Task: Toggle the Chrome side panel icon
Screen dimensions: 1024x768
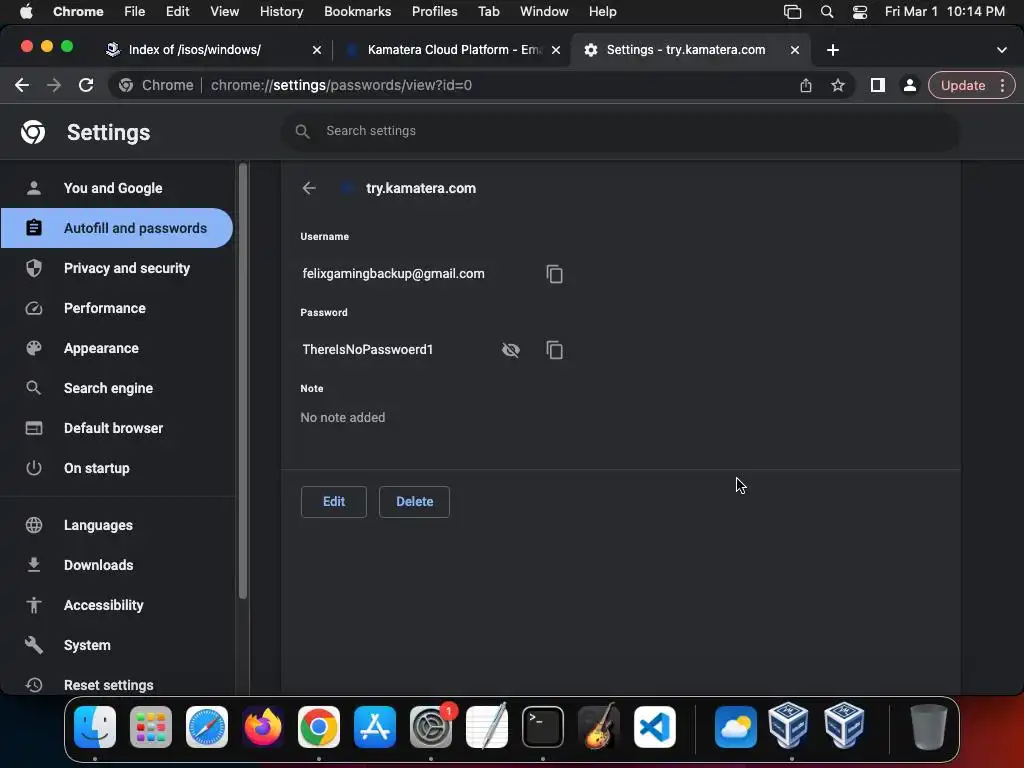Action: coord(878,85)
